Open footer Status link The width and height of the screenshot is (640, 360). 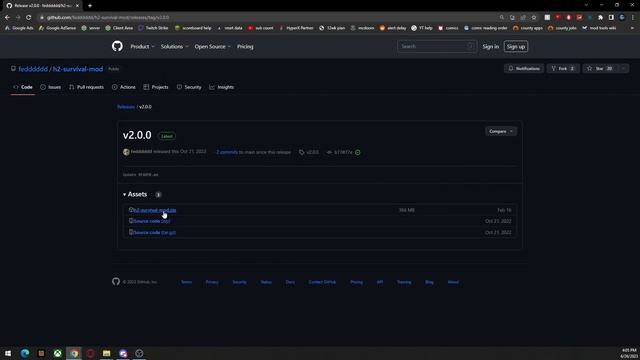266,282
